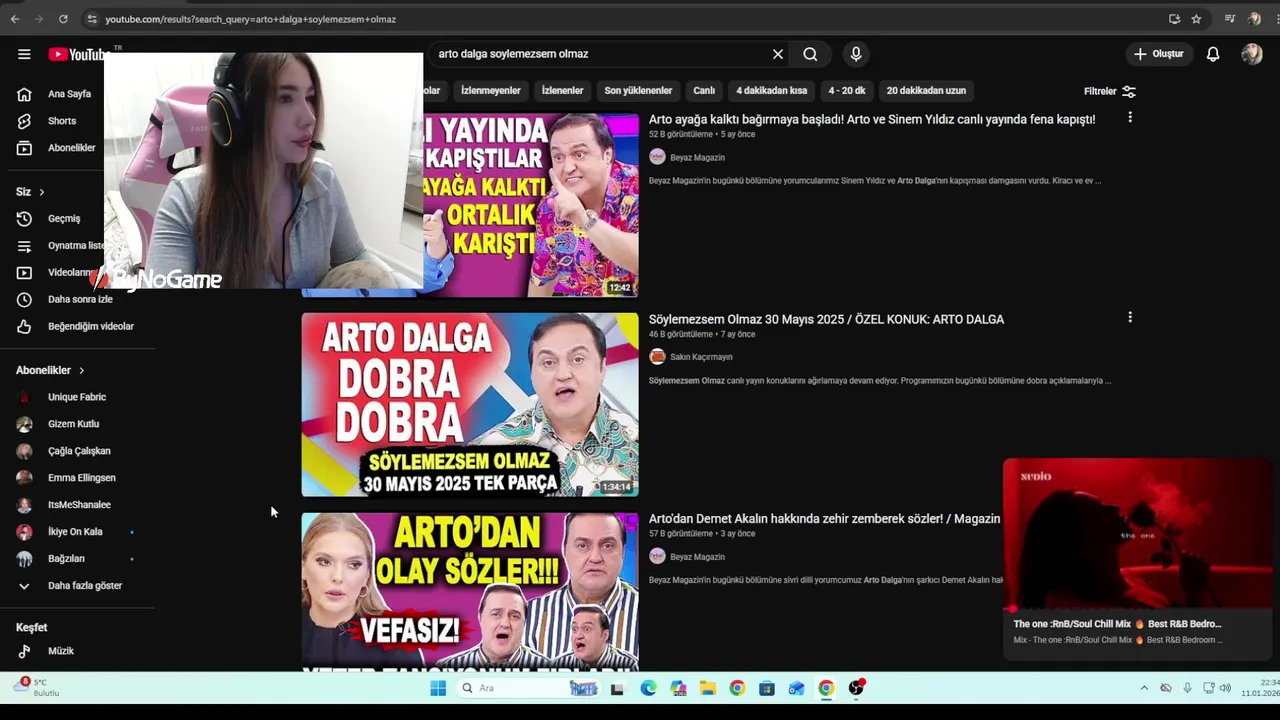Viewport: 1280px width, 720px height.
Task: Click the Sakın Kaçırmayın channel avatar
Action: pyautogui.click(x=657, y=357)
